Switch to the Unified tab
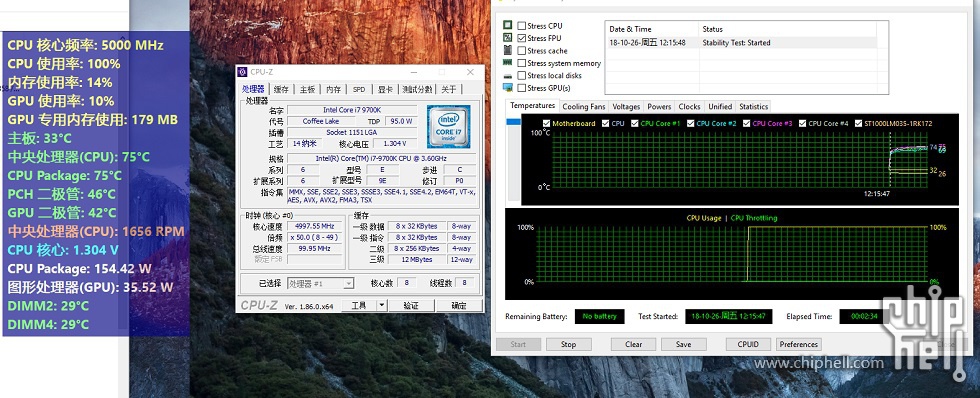Screen dimensions: 980x398 (x=720, y=107)
